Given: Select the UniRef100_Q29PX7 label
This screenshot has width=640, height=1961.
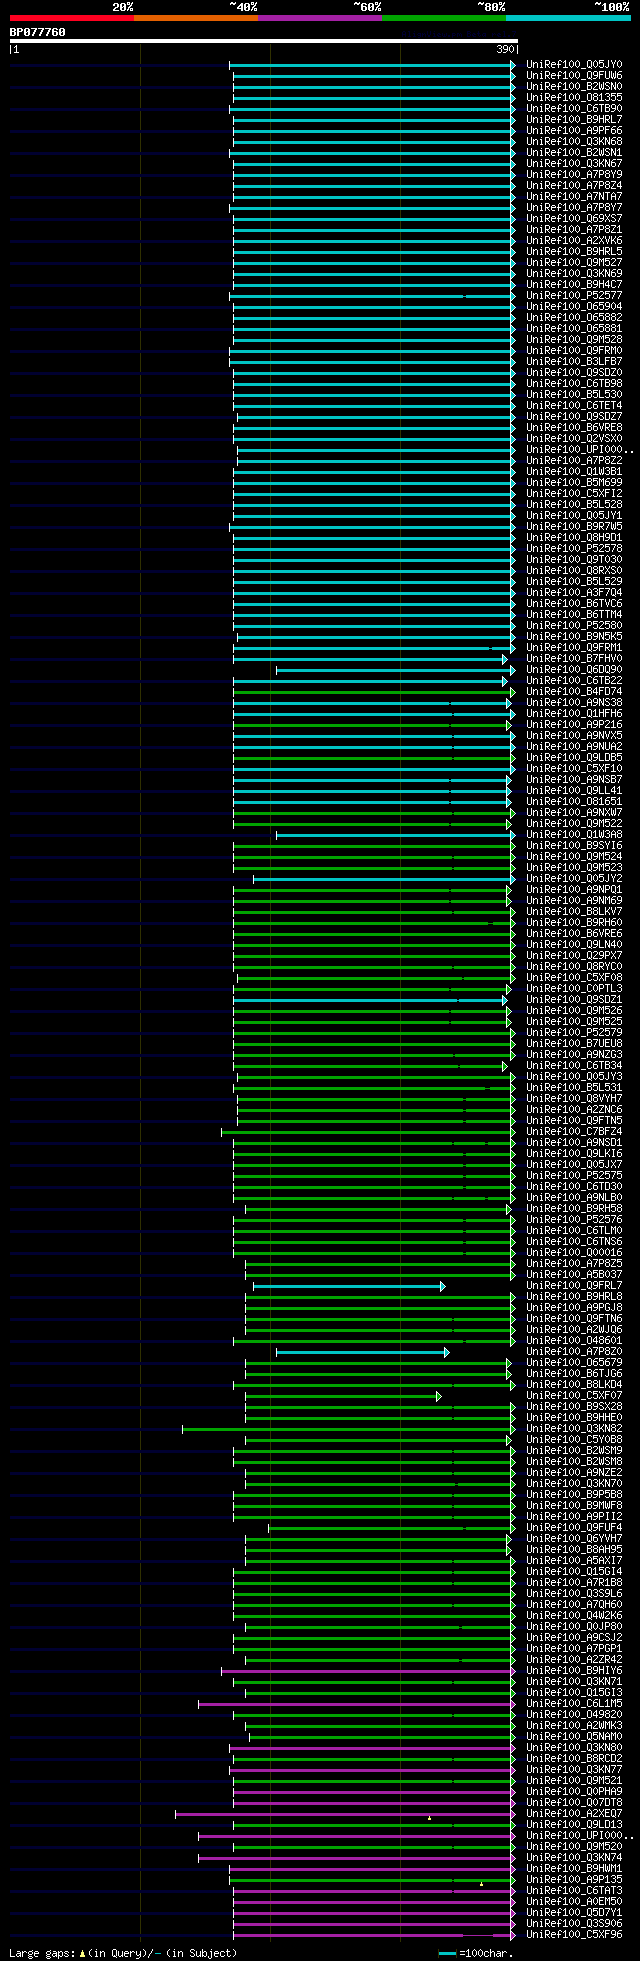Looking at the screenshot, I should coord(574,956).
